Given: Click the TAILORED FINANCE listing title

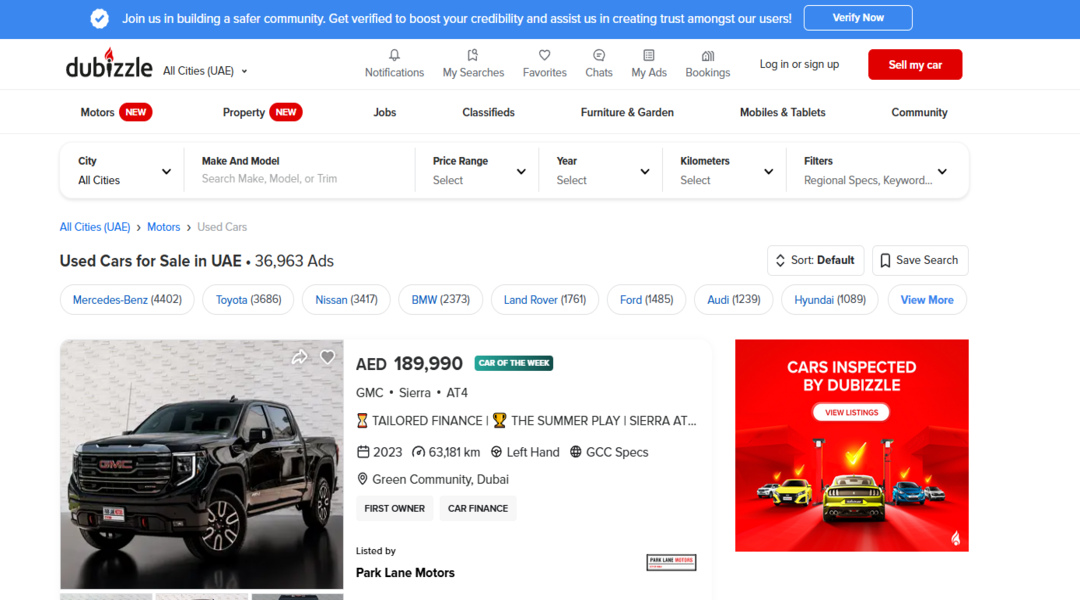Looking at the screenshot, I should pos(527,421).
